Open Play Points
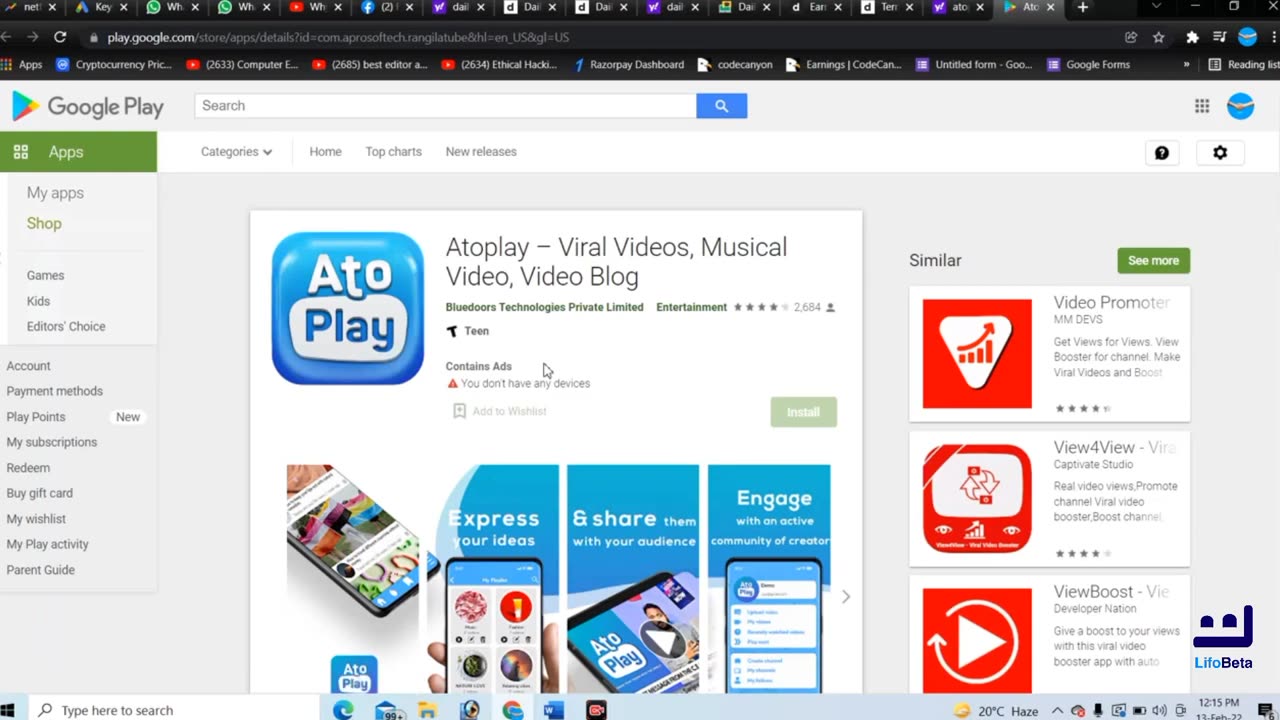This screenshot has height=720, width=1280. pos(36,417)
